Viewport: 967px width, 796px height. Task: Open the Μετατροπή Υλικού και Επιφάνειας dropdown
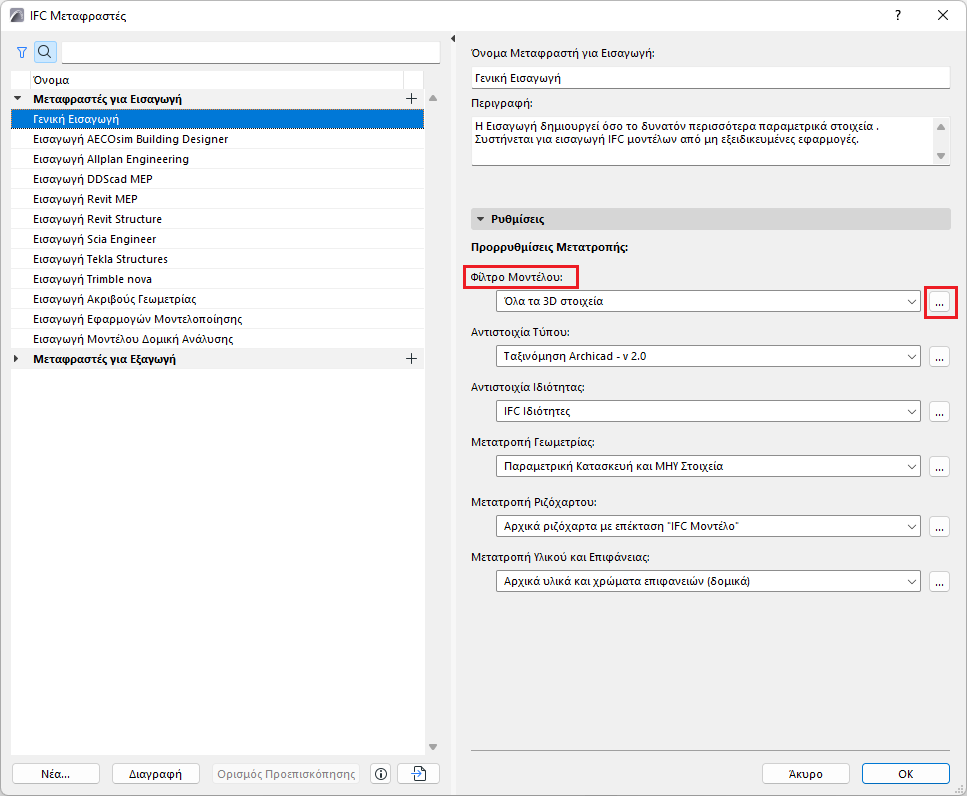point(708,581)
